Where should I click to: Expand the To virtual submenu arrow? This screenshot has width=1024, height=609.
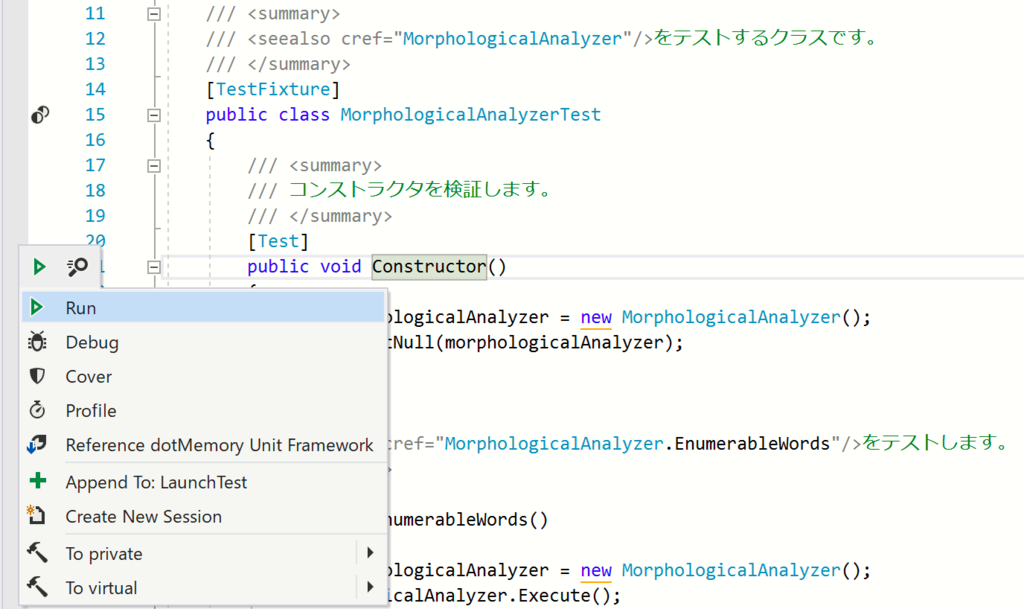point(370,587)
